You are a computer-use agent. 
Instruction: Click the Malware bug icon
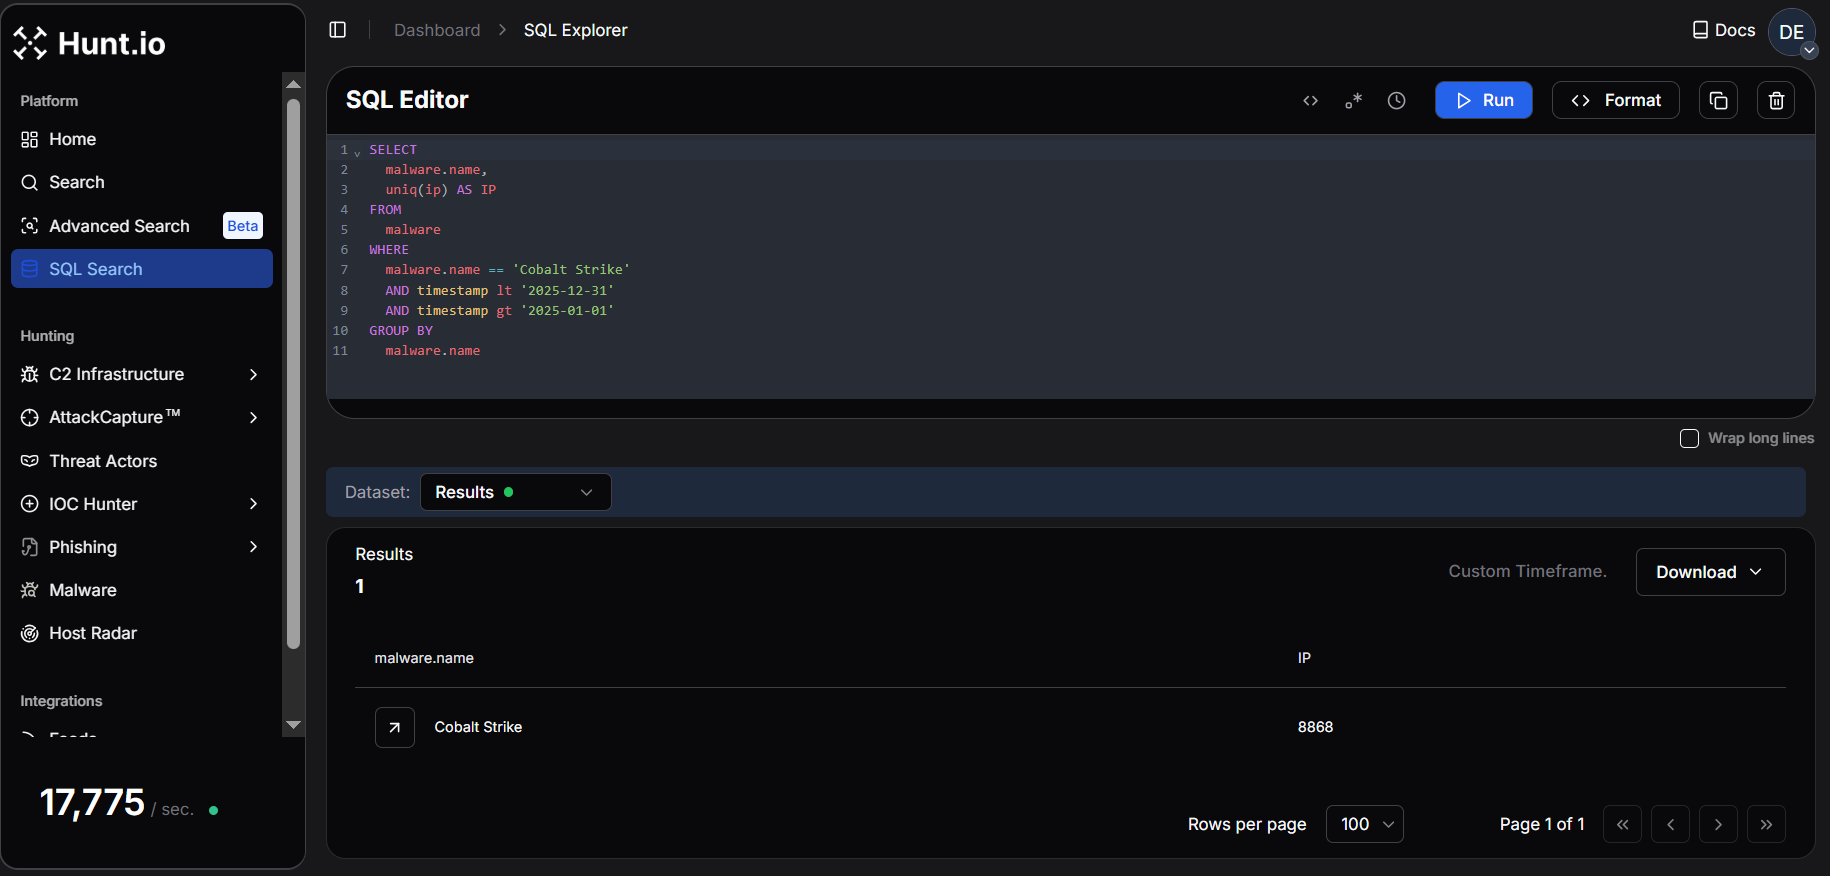click(30, 590)
